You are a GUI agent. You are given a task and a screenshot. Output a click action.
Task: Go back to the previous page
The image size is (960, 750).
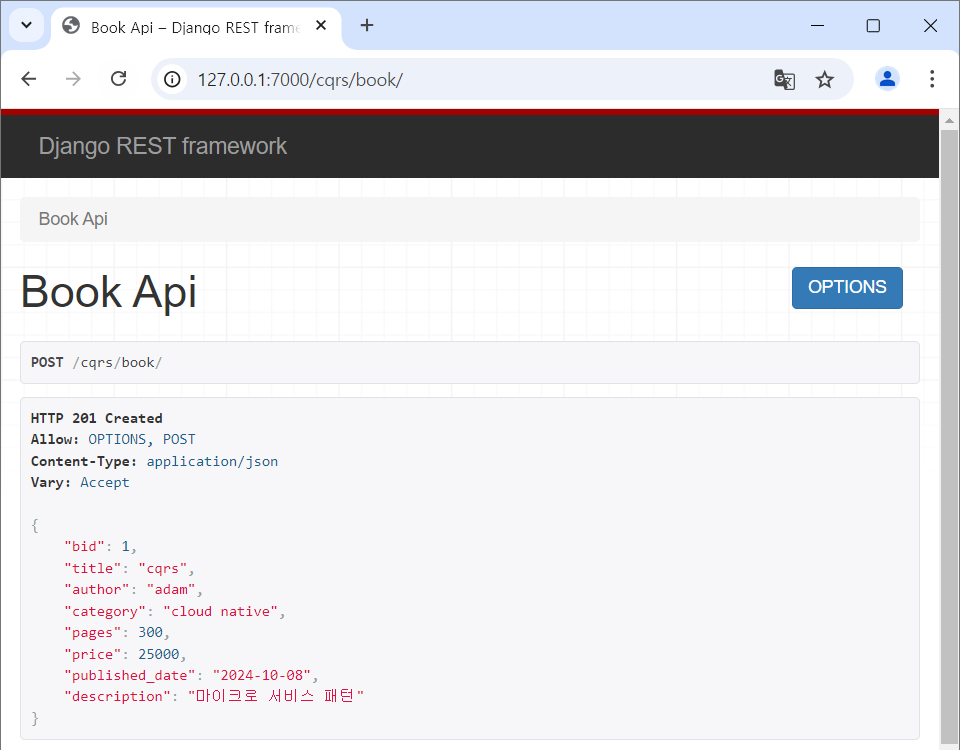[29, 79]
